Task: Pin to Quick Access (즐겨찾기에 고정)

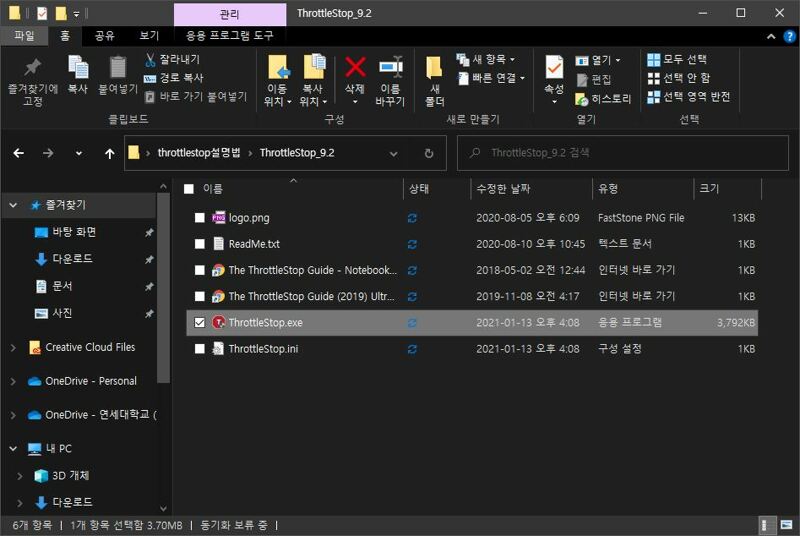Action: pyautogui.click(x=33, y=81)
